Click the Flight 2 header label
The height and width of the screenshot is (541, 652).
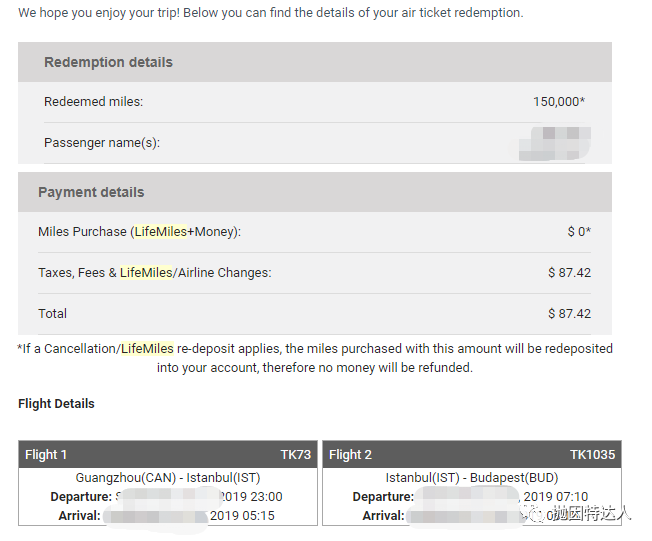click(350, 455)
